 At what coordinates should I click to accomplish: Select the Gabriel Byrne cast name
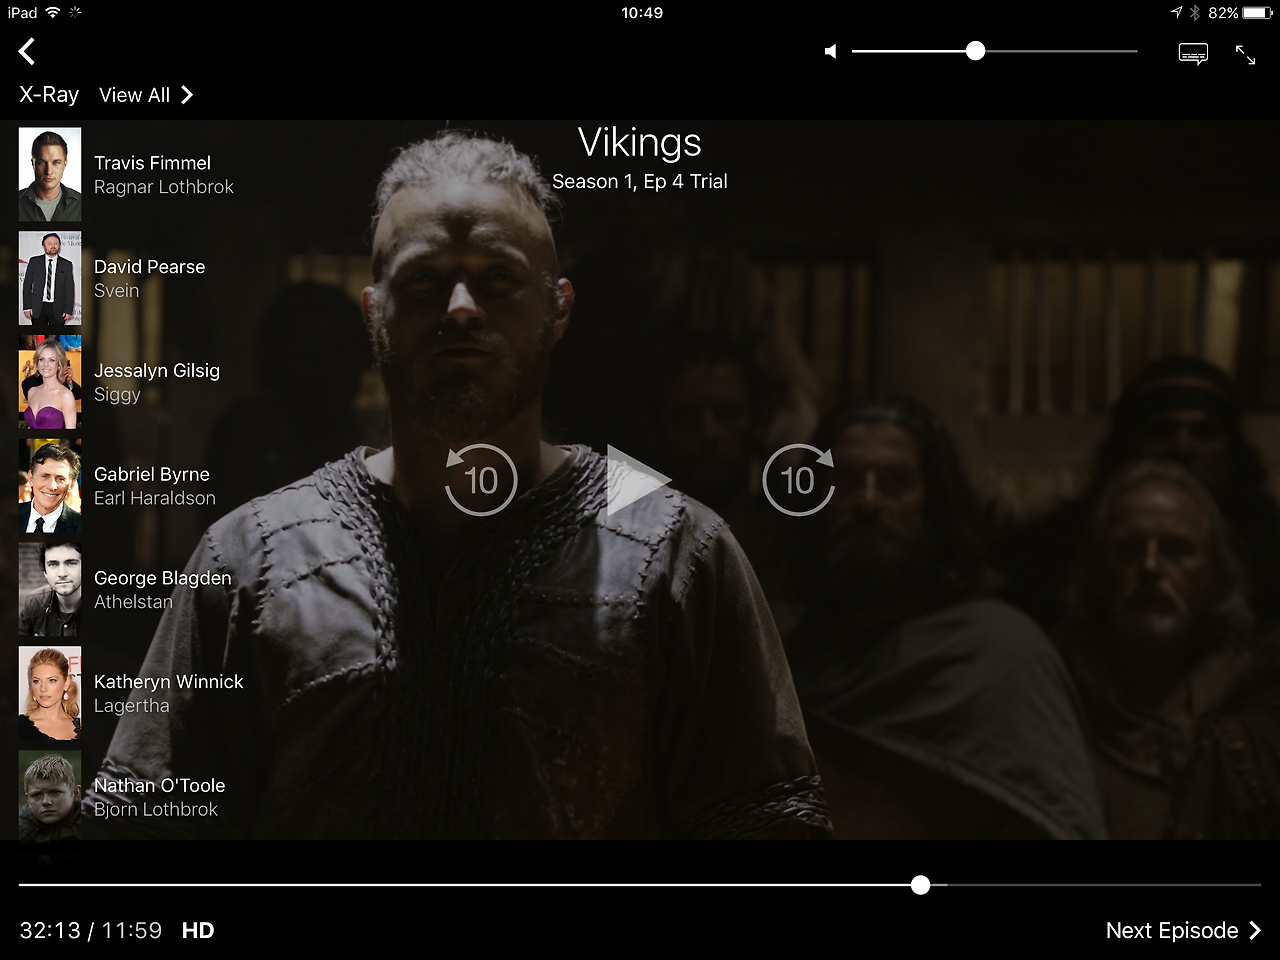152,475
